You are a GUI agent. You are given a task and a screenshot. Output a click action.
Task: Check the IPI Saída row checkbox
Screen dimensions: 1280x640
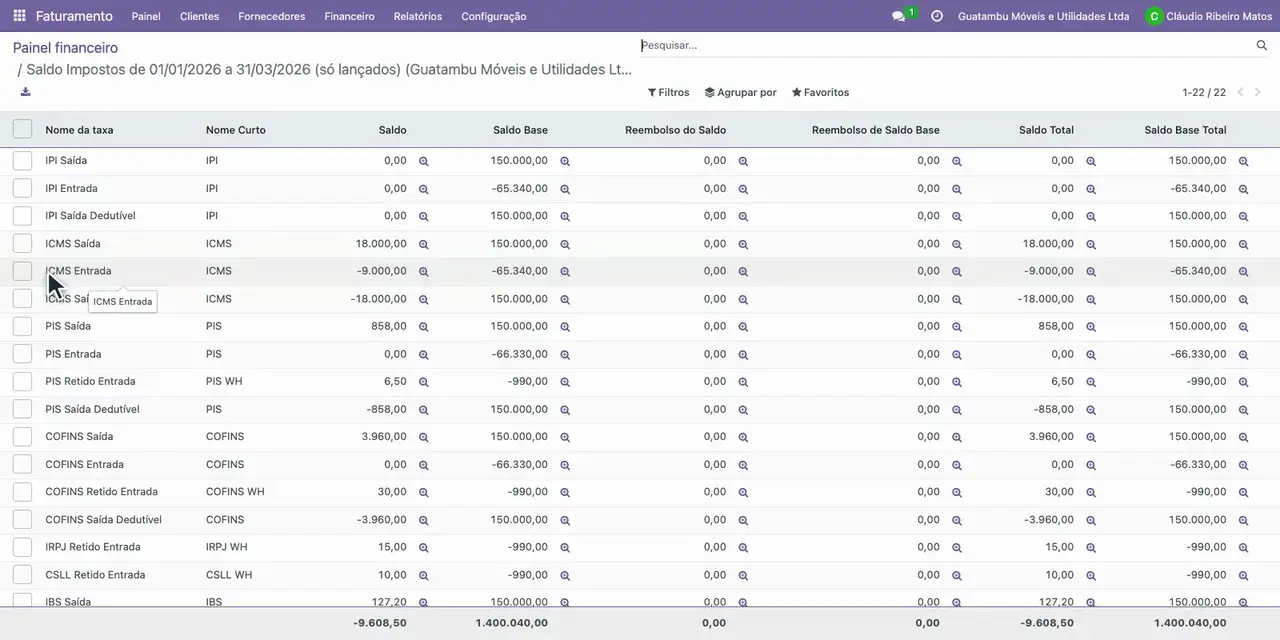click(22, 160)
